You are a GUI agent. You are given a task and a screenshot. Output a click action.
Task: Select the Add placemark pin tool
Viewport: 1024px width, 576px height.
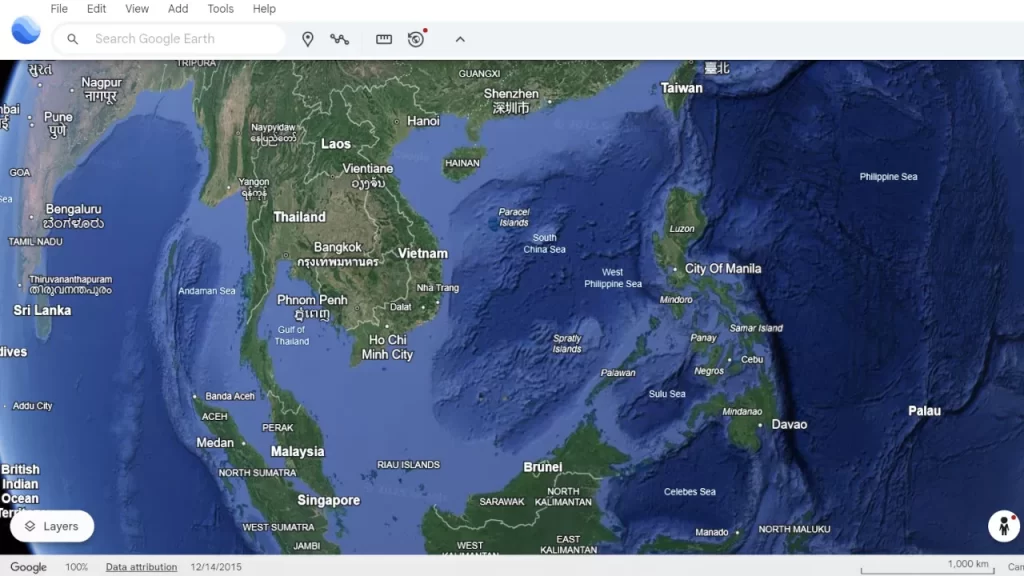[x=308, y=39]
